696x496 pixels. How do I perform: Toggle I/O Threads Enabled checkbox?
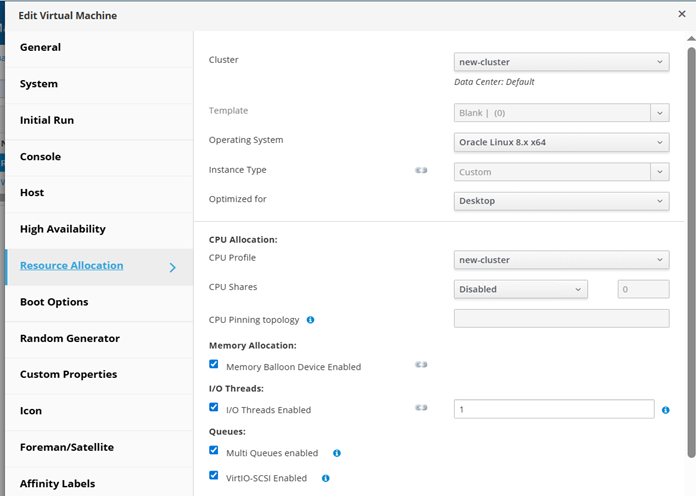coord(214,408)
